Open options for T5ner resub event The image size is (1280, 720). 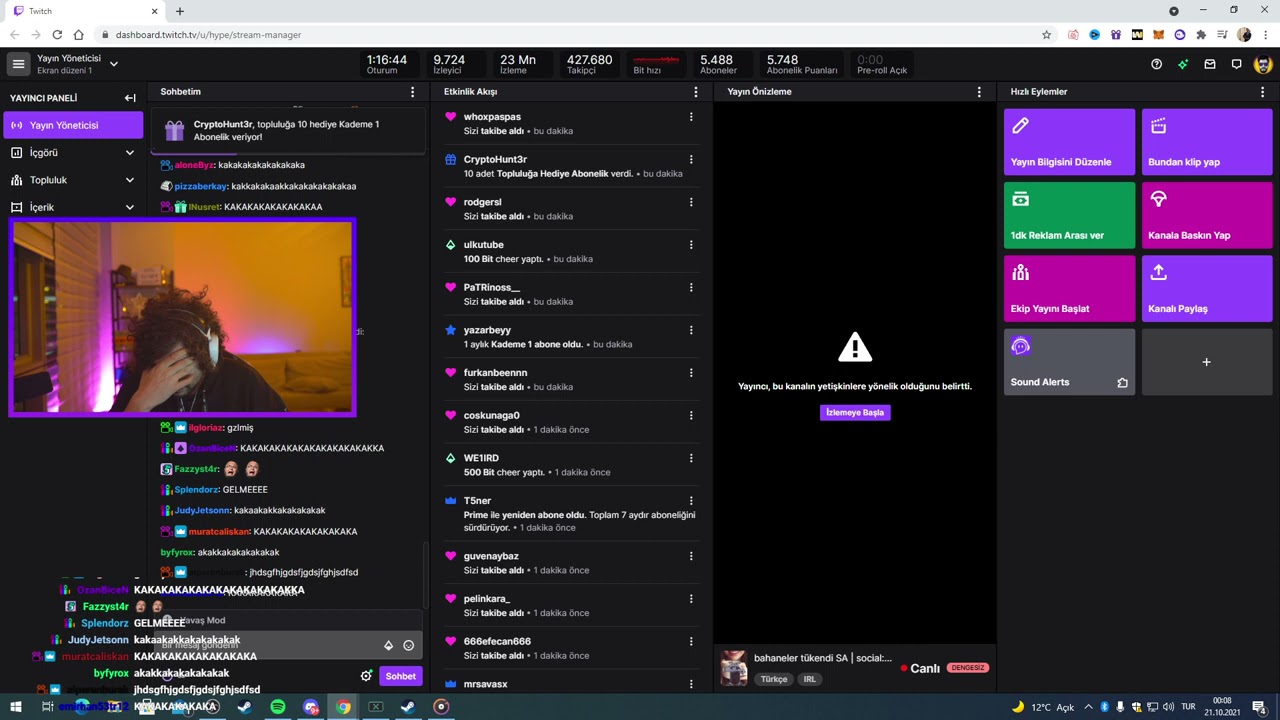(691, 500)
